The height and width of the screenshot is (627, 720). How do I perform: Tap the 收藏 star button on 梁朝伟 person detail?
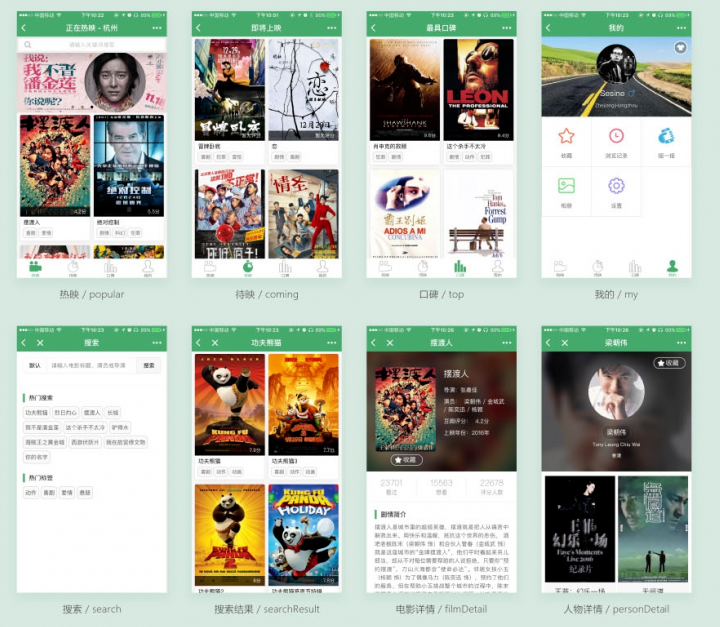pos(669,363)
